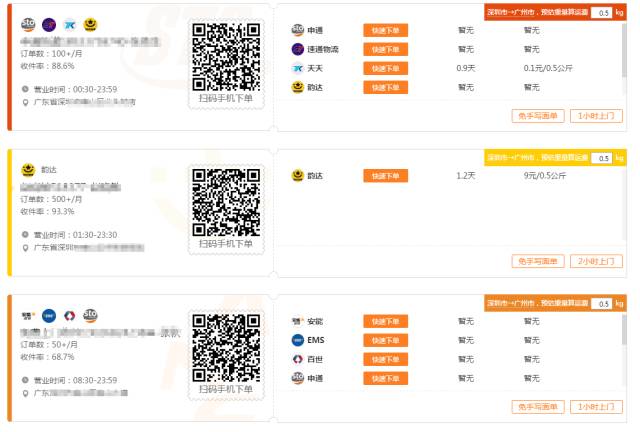Click 百世 row icon in third card list
640x432 pixels.
(x=298, y=359)
